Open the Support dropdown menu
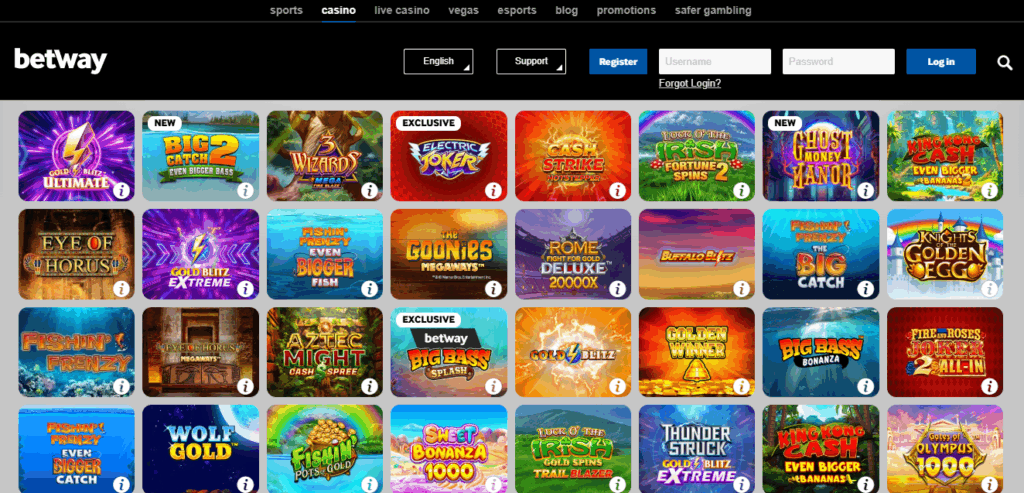This screenshot has height=493, width=1024. (531, 61)
